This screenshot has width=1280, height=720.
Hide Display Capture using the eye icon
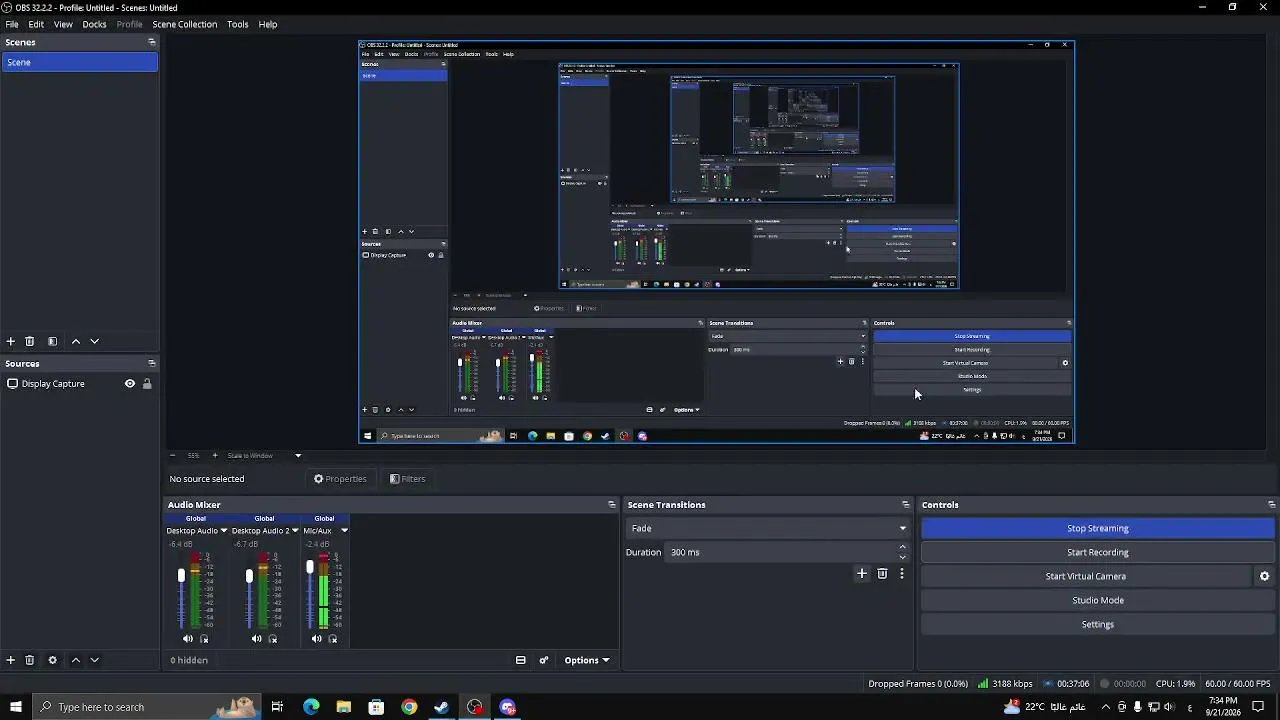(129, 384)
